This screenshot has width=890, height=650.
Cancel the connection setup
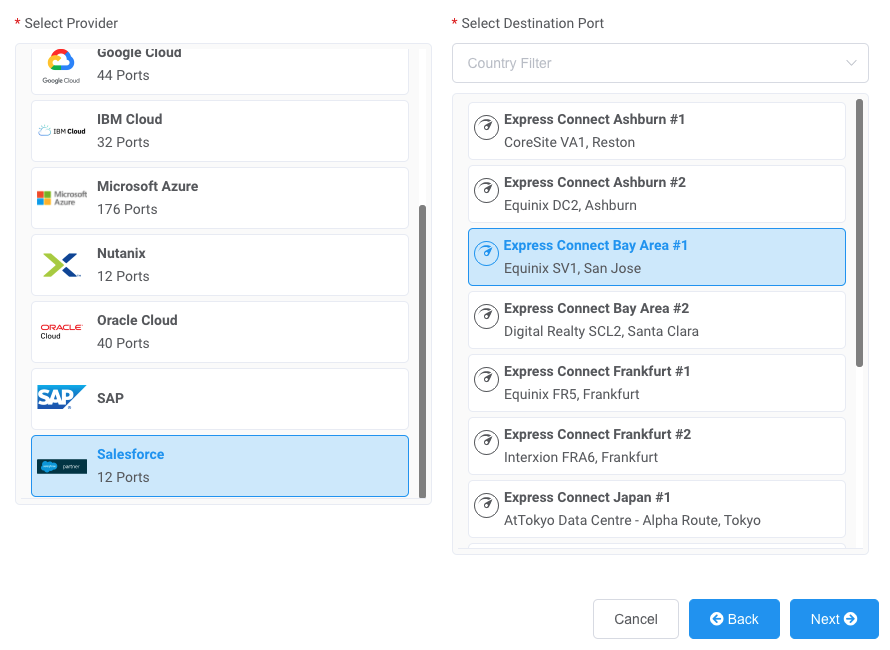coord(636,619)
